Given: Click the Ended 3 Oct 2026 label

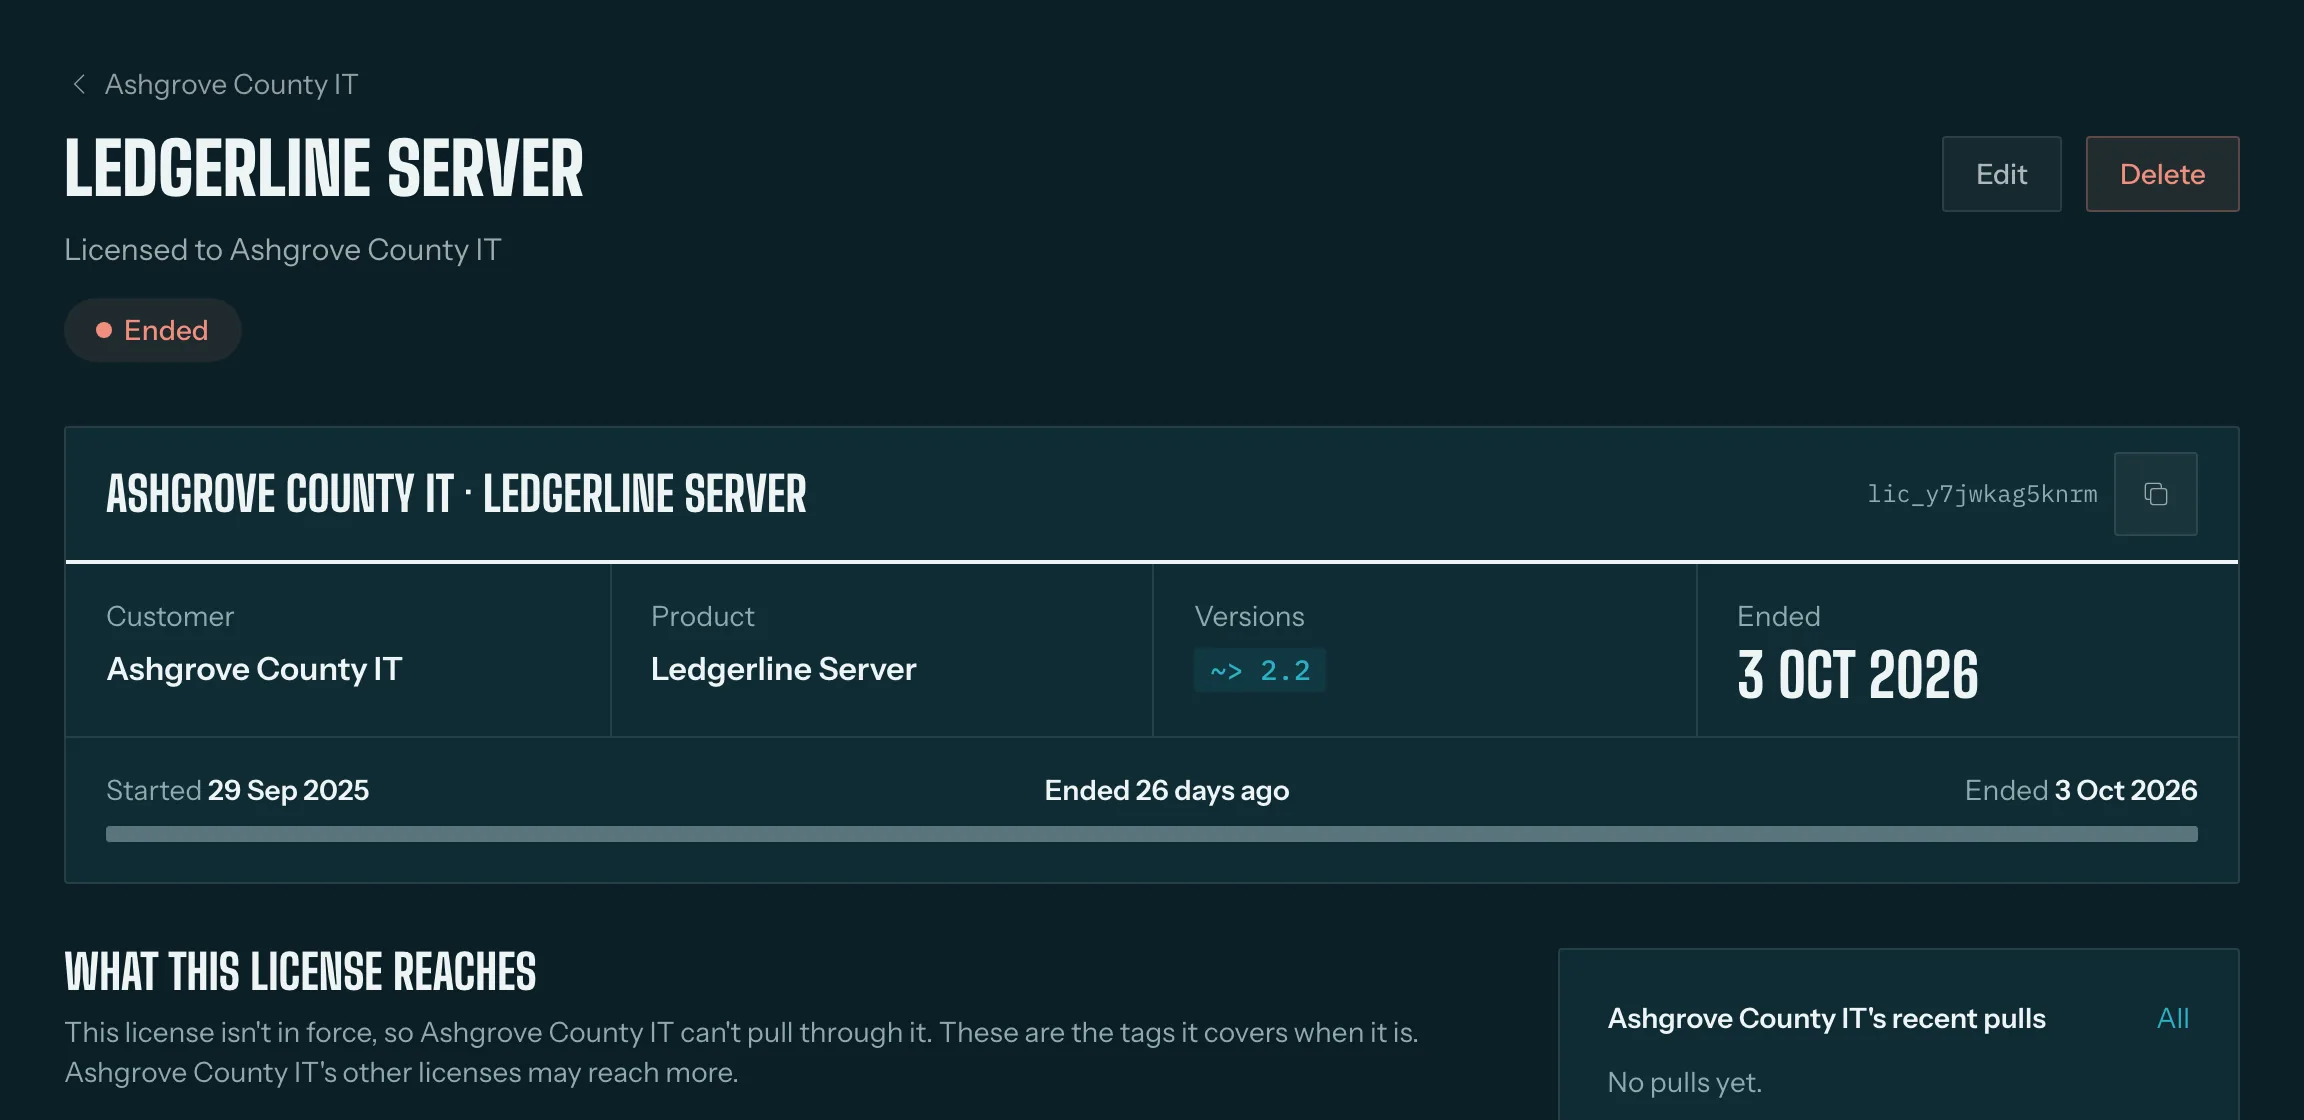Looking at the screenshot, I should point(2081,790).
